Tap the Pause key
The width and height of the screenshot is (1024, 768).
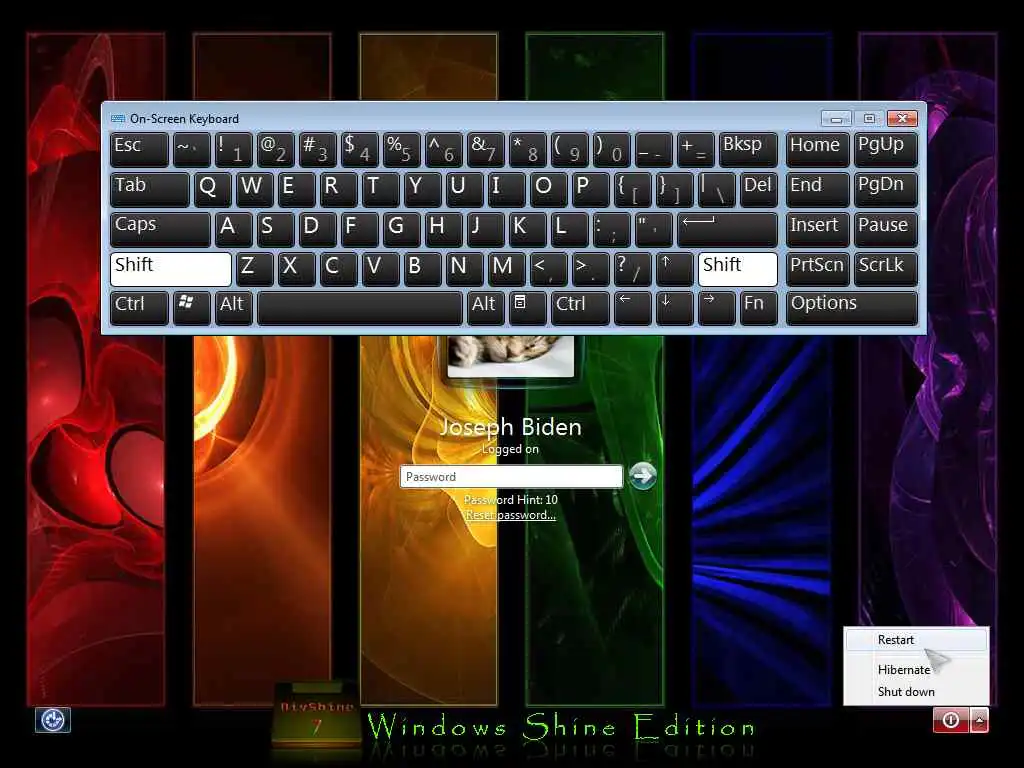point(886,229)
